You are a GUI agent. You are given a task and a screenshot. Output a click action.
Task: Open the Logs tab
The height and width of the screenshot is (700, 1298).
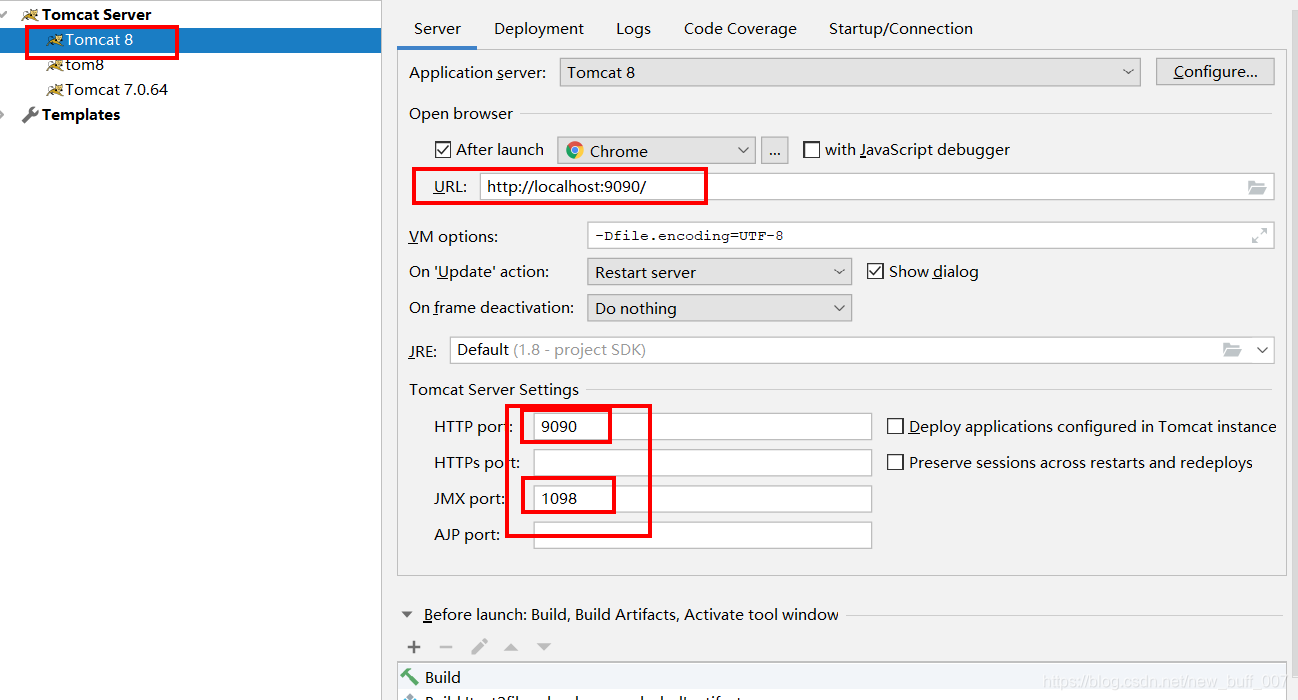point(633,28)
